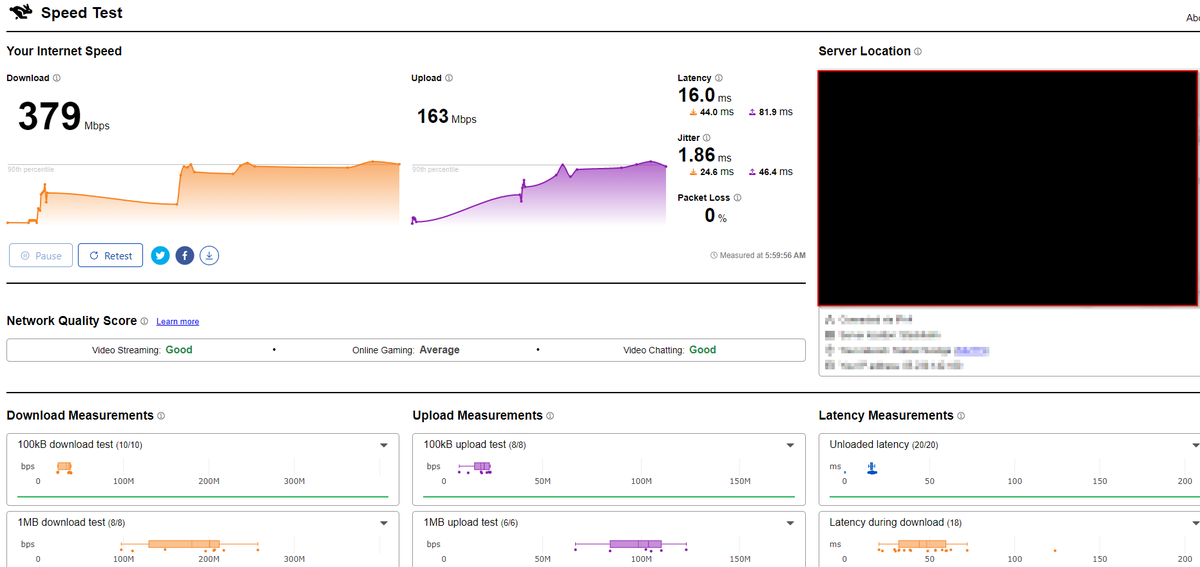Pause the speed test
This screenshot has height=567, width=1200.
tap(41, 256)
